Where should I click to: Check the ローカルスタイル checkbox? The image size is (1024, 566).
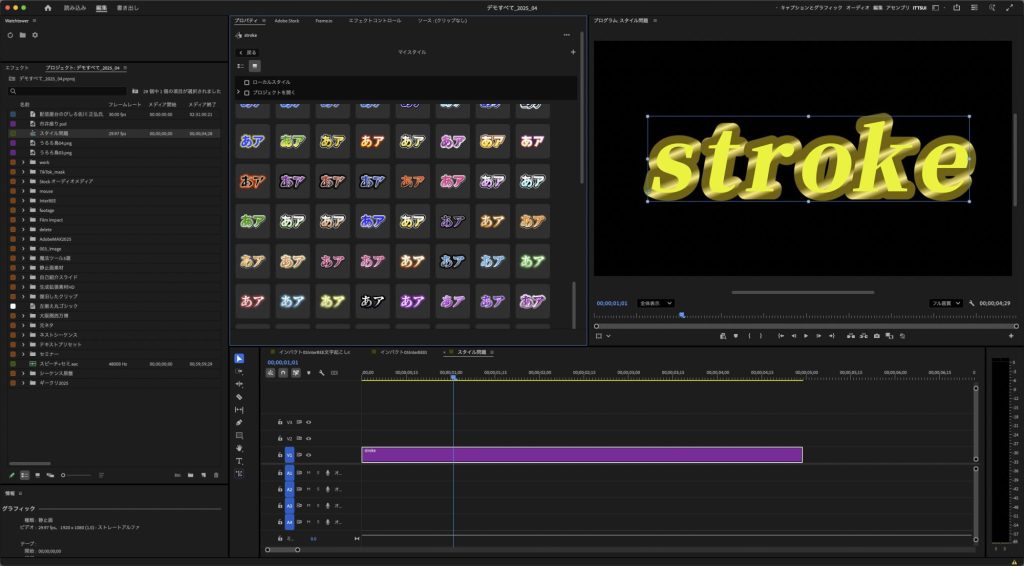pyautogui.click(x=247, y=82)
